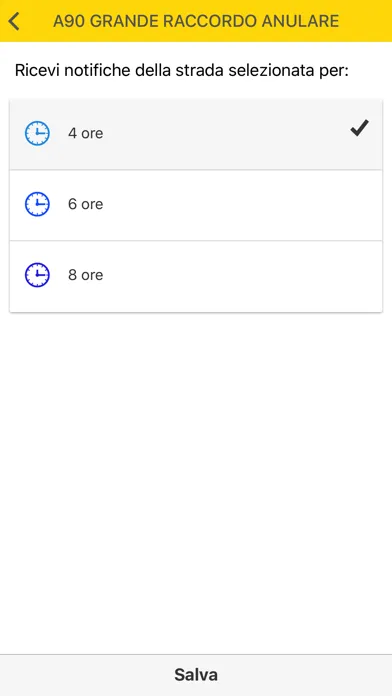392x696 pixels.
Task: Click the light blue clock icon beside 4 ore
Action: [x=37, y=133]
